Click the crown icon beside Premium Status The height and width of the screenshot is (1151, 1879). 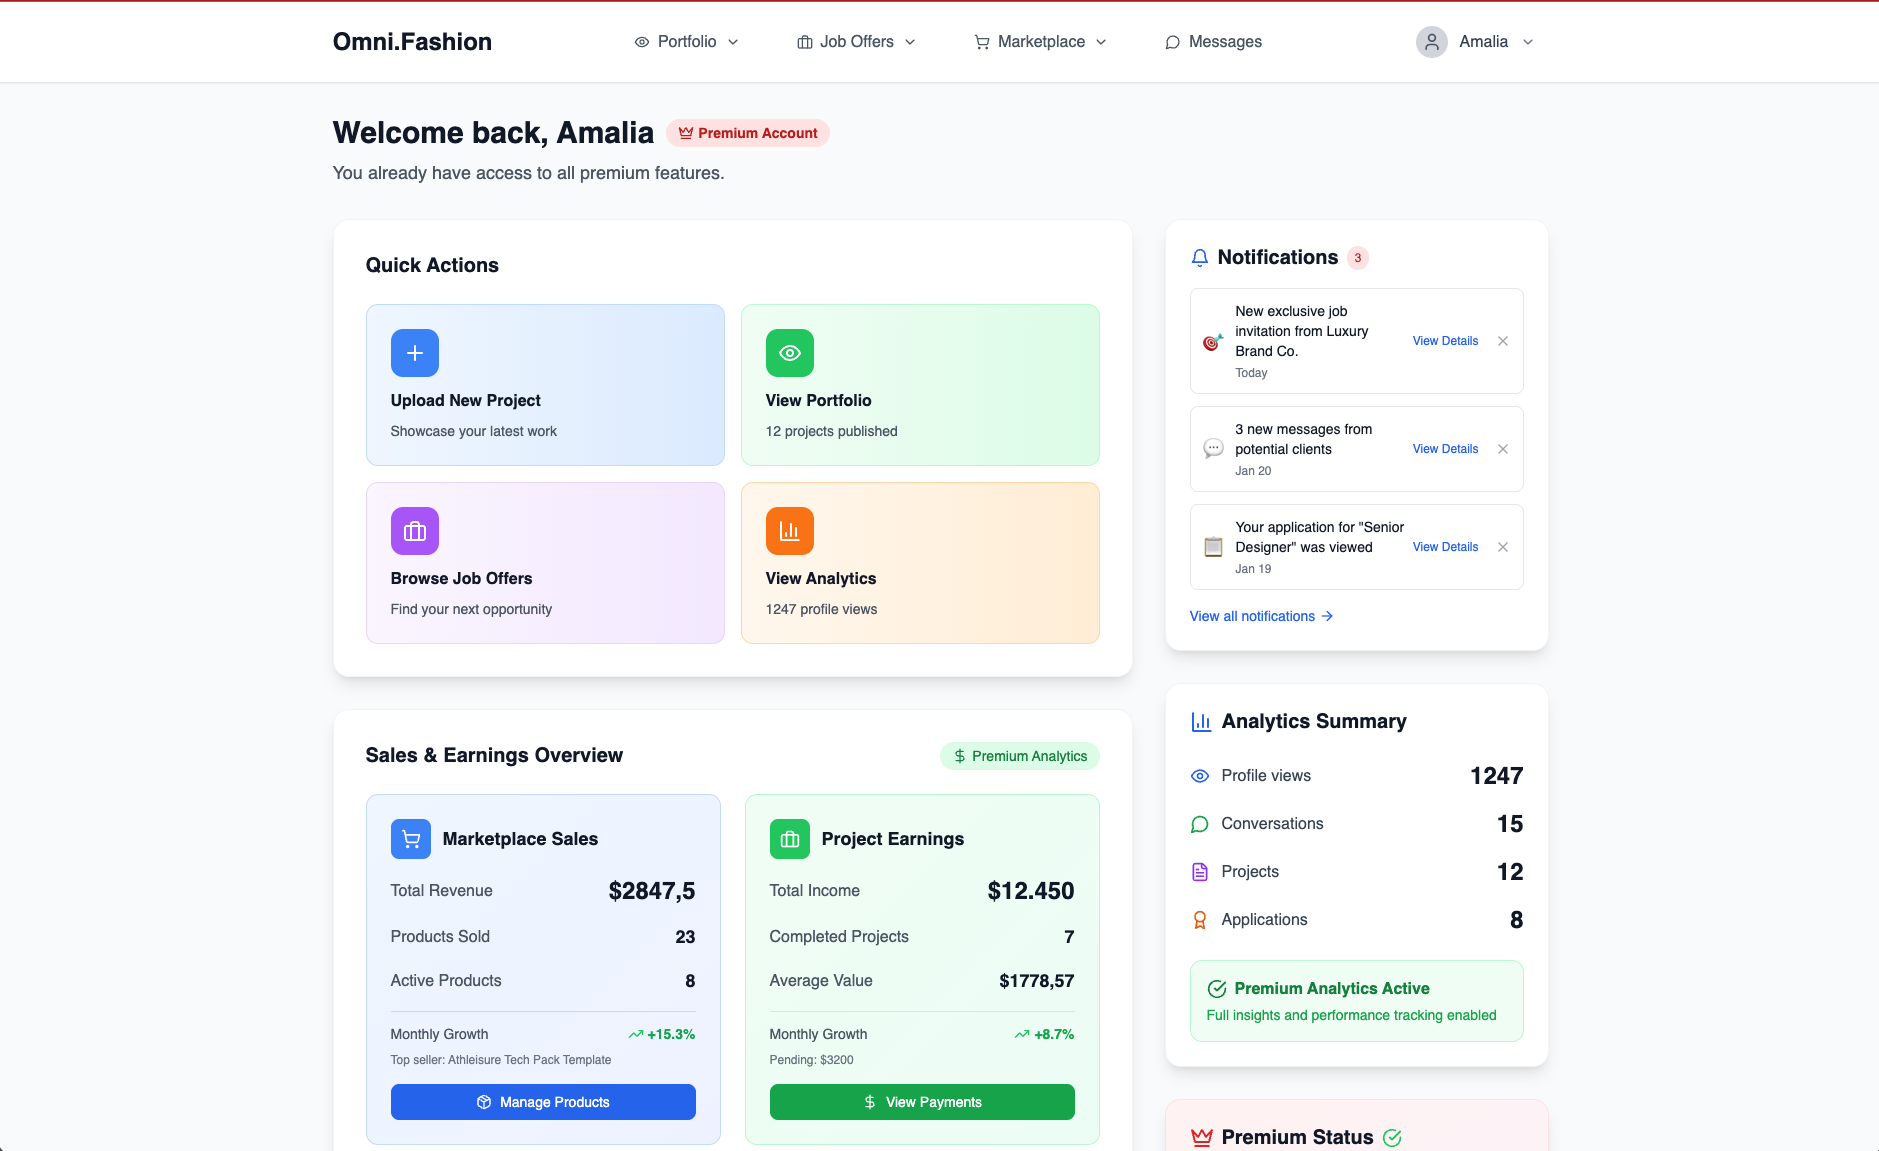tap(1201, 1137)
